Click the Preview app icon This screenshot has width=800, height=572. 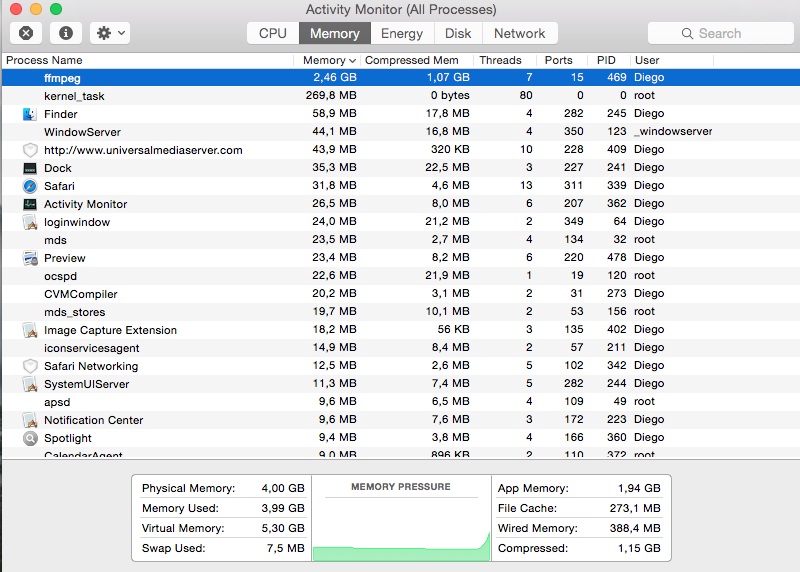[x=30, y=258]
